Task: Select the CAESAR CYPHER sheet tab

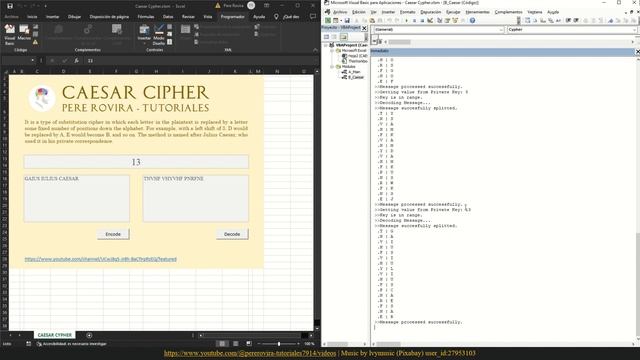Action: 55,335
